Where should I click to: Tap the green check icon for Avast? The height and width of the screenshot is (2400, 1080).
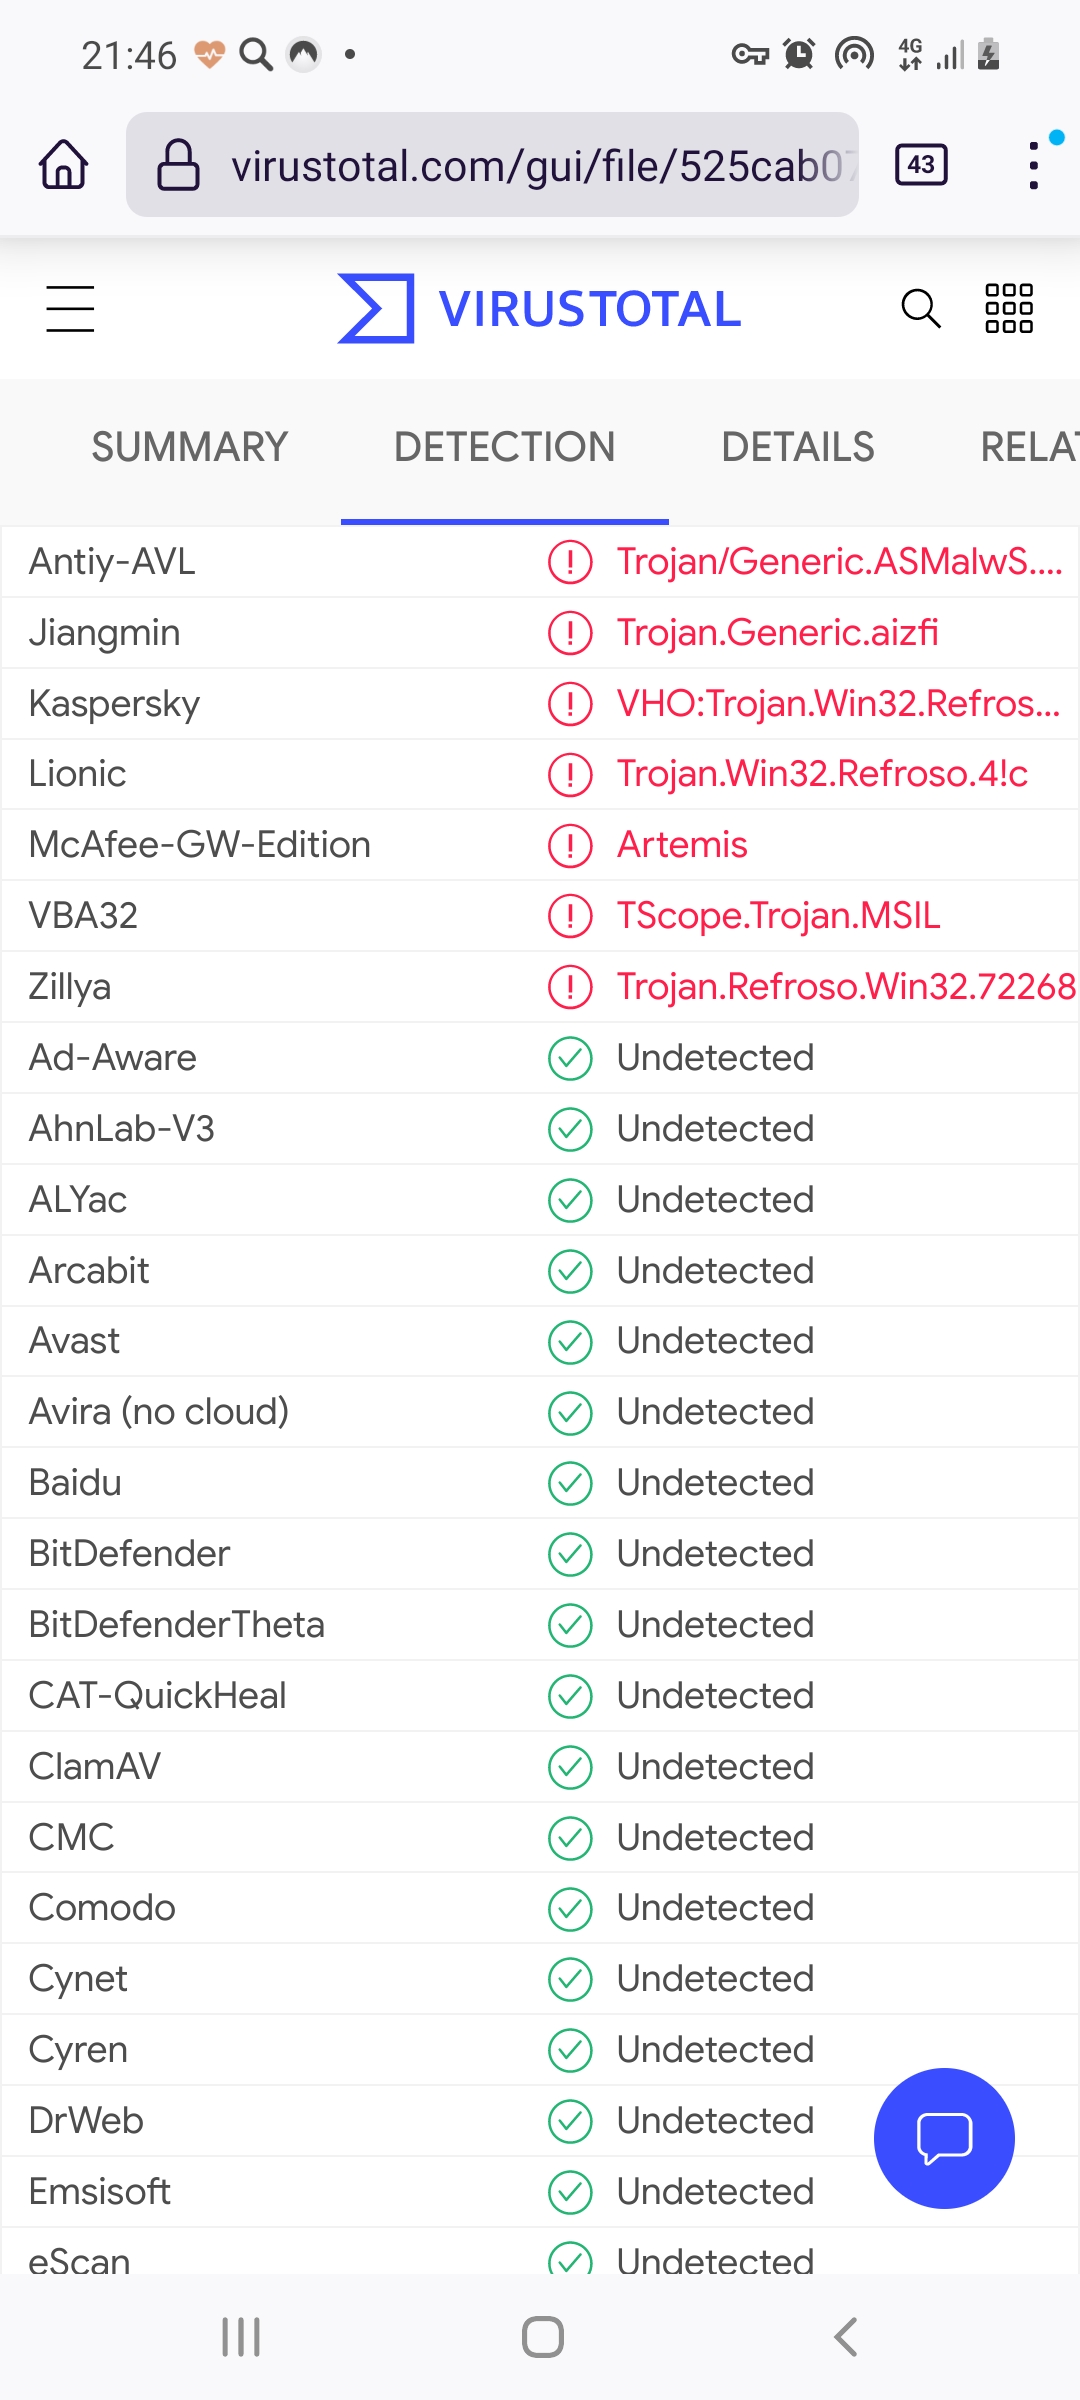point(570,1342)
